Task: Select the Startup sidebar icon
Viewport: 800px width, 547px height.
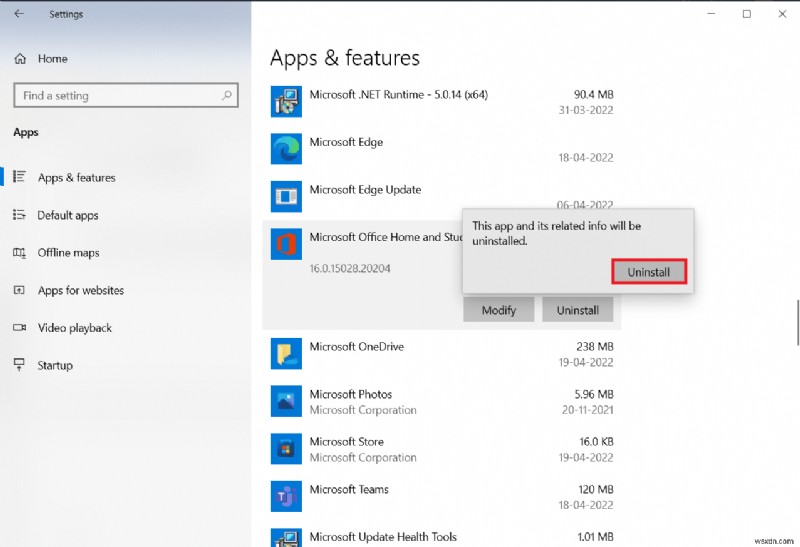Action: pyautogui.click(x=19, y=364)
